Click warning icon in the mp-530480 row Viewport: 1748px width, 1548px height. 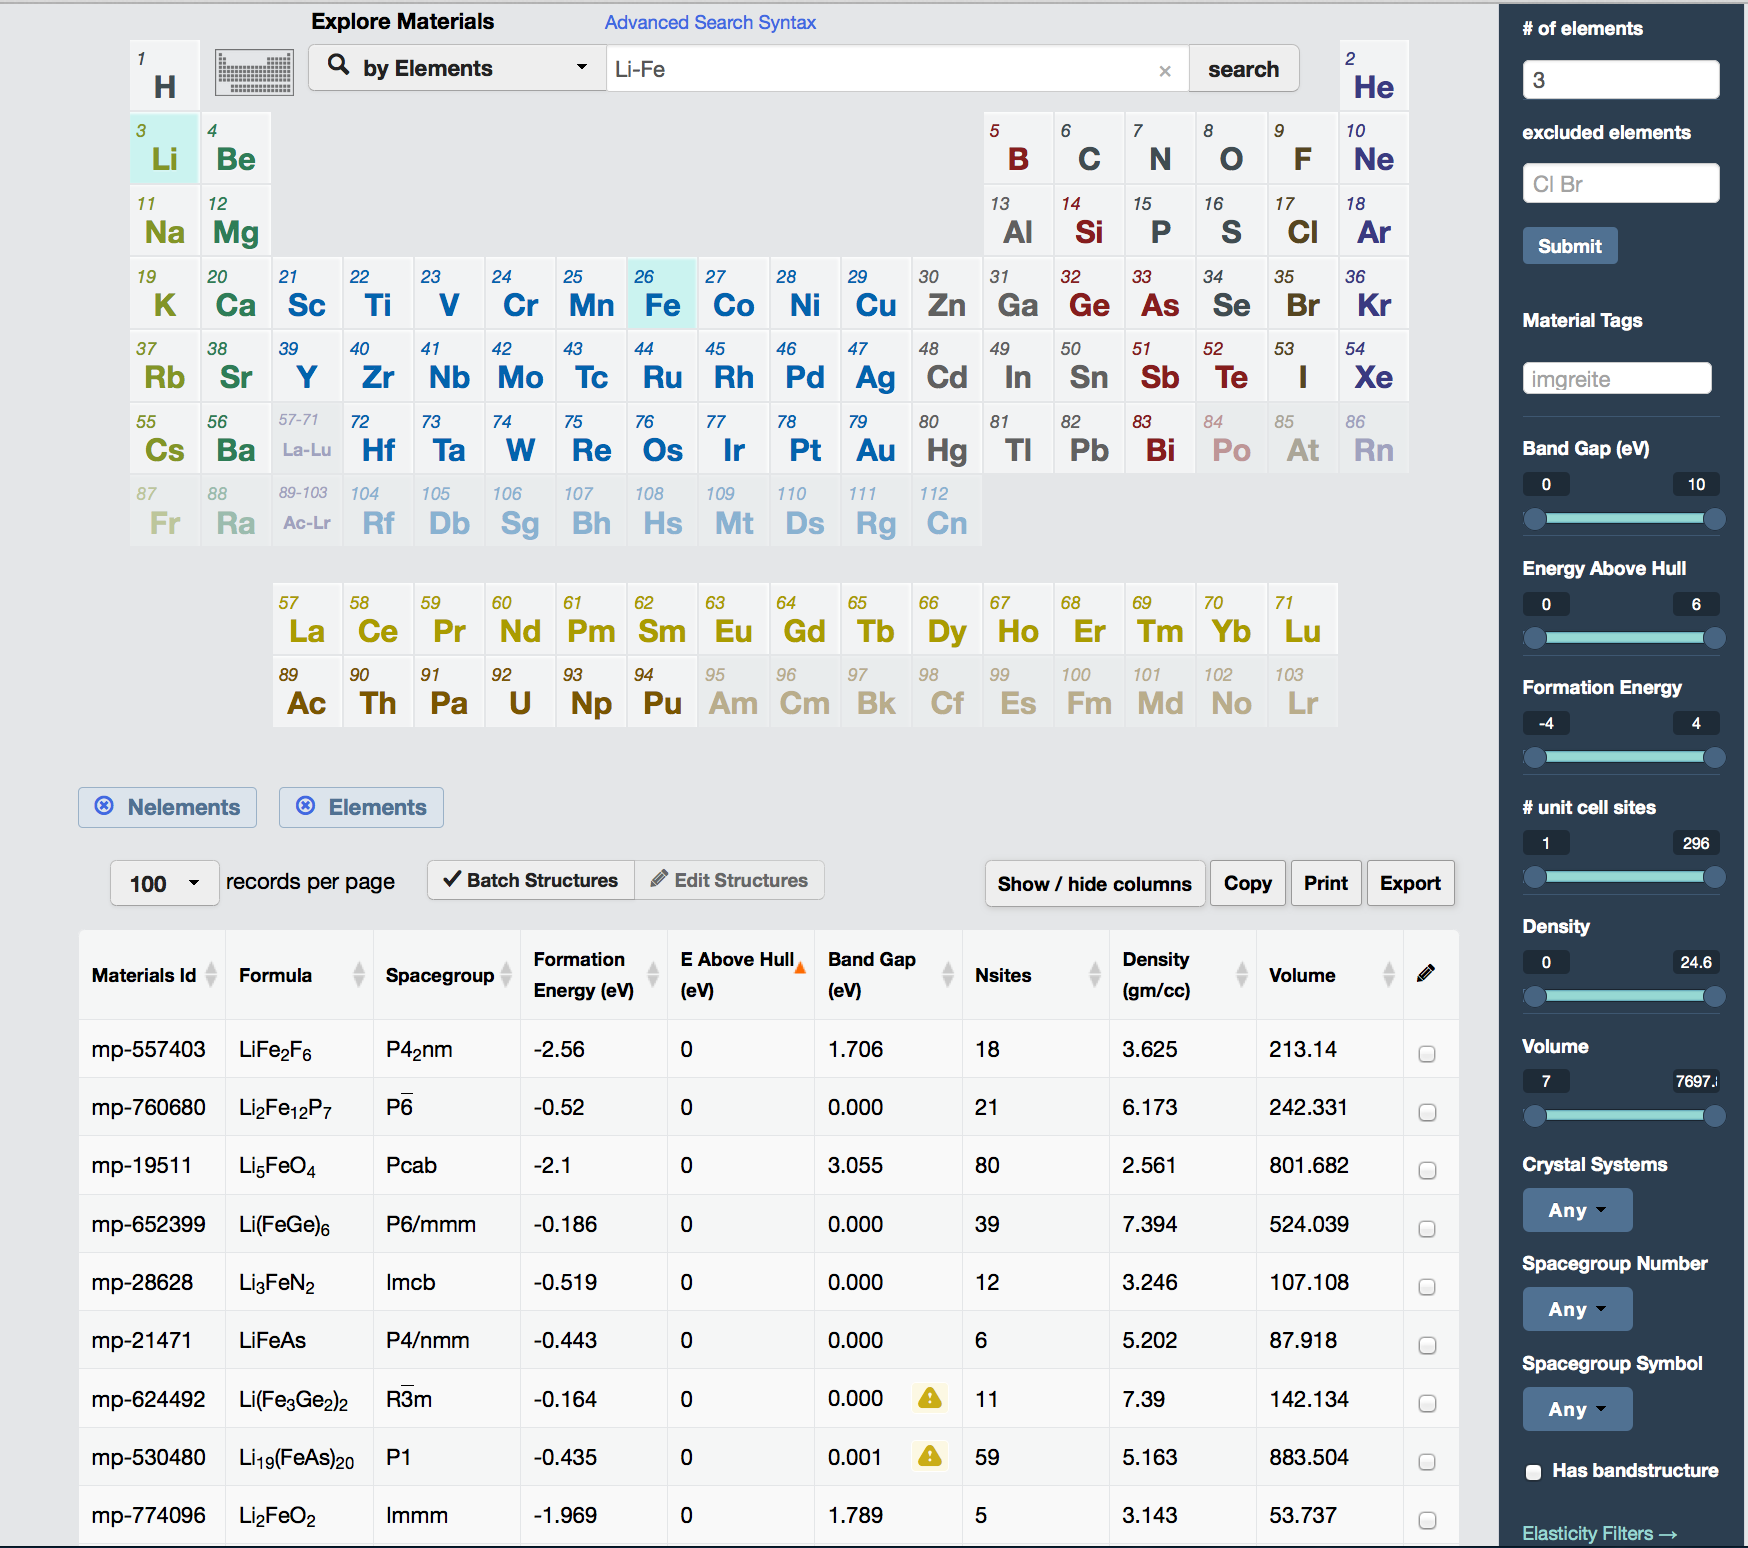[x=929, y=1456]
